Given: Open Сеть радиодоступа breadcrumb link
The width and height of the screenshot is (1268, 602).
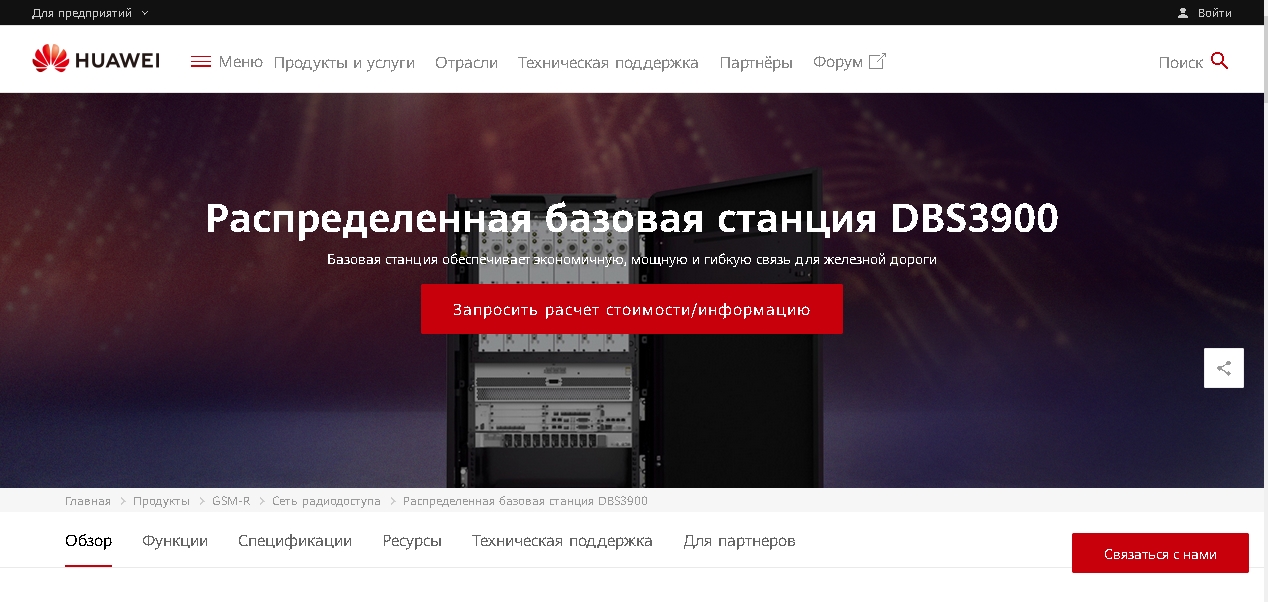Looking at the screenshot, I should click(x=326, y=501).
